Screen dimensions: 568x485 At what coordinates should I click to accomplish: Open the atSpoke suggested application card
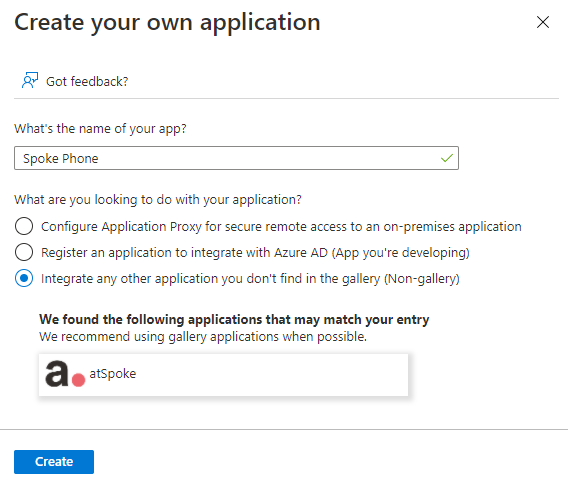(224, 375)
